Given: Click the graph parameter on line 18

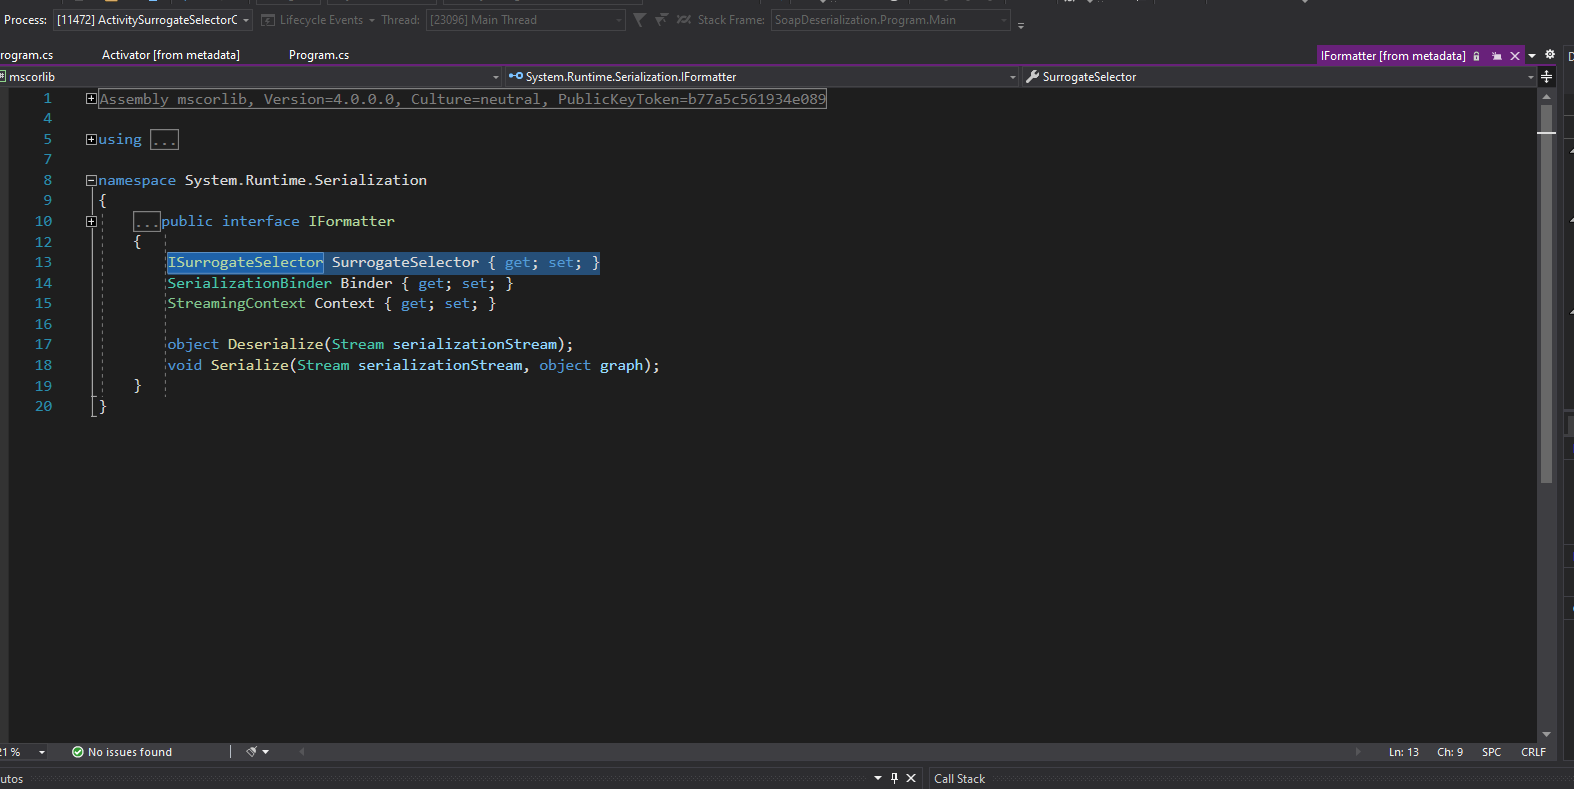Looking at the screenshot, I should point(621,366).
